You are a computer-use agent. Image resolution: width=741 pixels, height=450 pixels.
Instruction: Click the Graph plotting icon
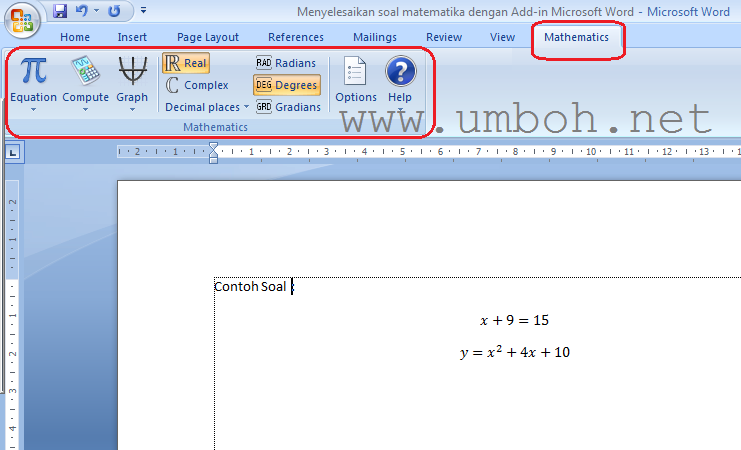132,71
